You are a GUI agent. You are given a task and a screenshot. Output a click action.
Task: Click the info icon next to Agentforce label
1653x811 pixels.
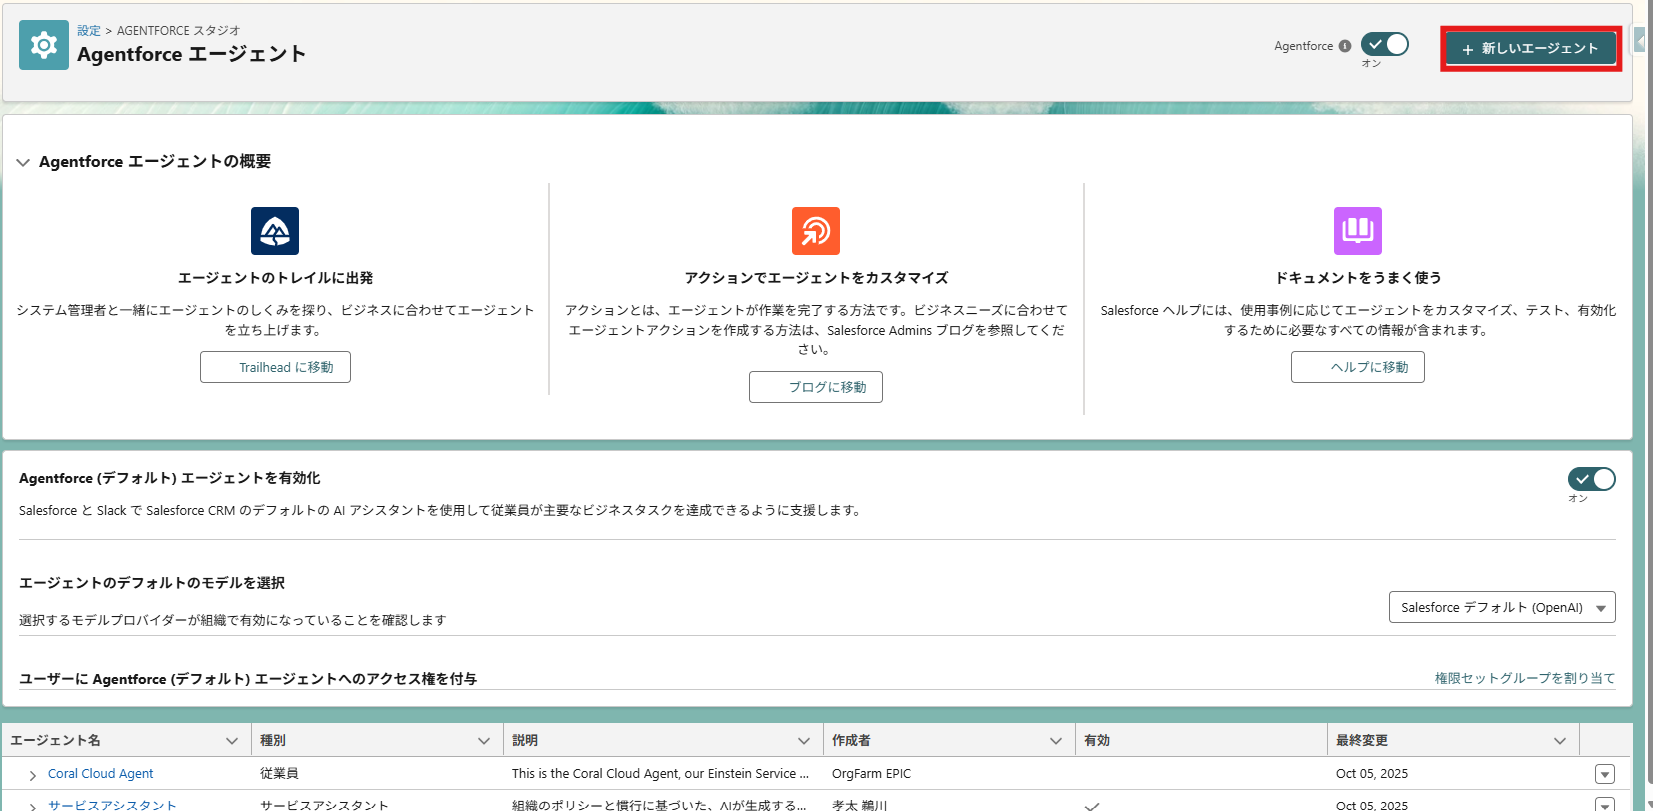1345,46
